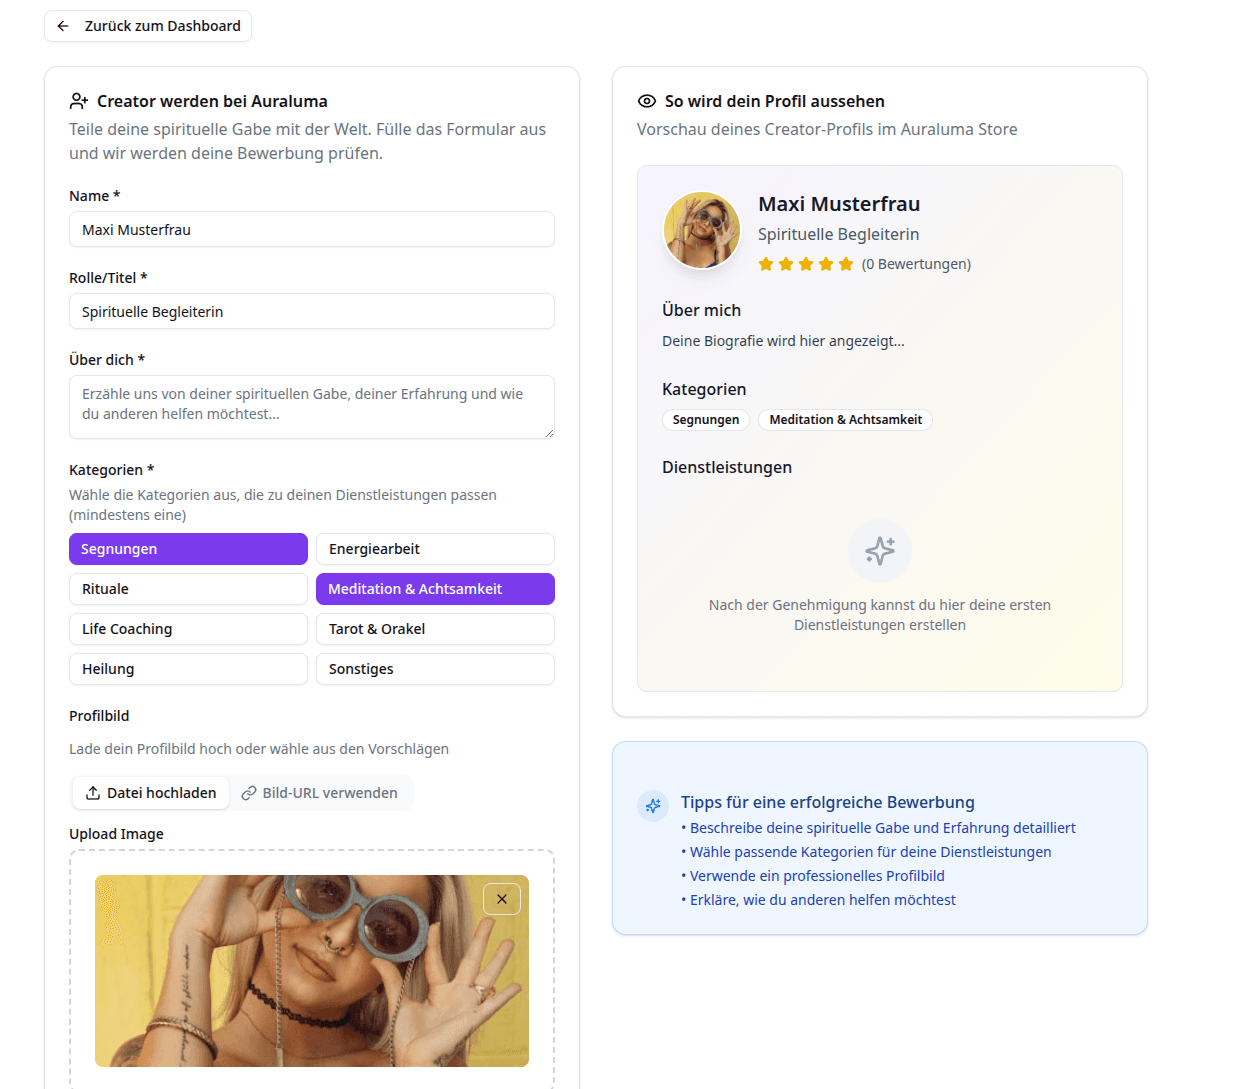This screenshot has height=1089, width=1240.
Task: Enable the Energiearbeit category
Action: tap(435, 548)
